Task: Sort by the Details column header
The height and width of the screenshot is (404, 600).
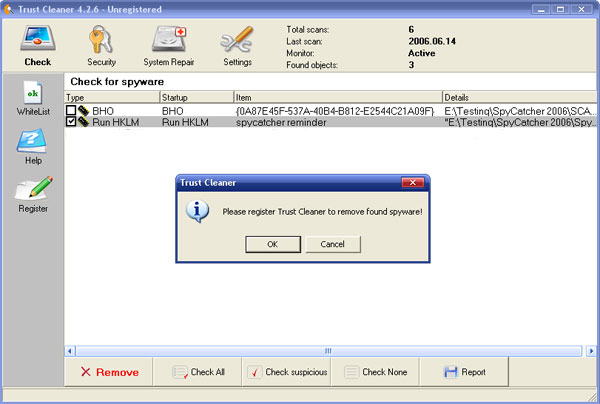Action: tap(519, 97)
